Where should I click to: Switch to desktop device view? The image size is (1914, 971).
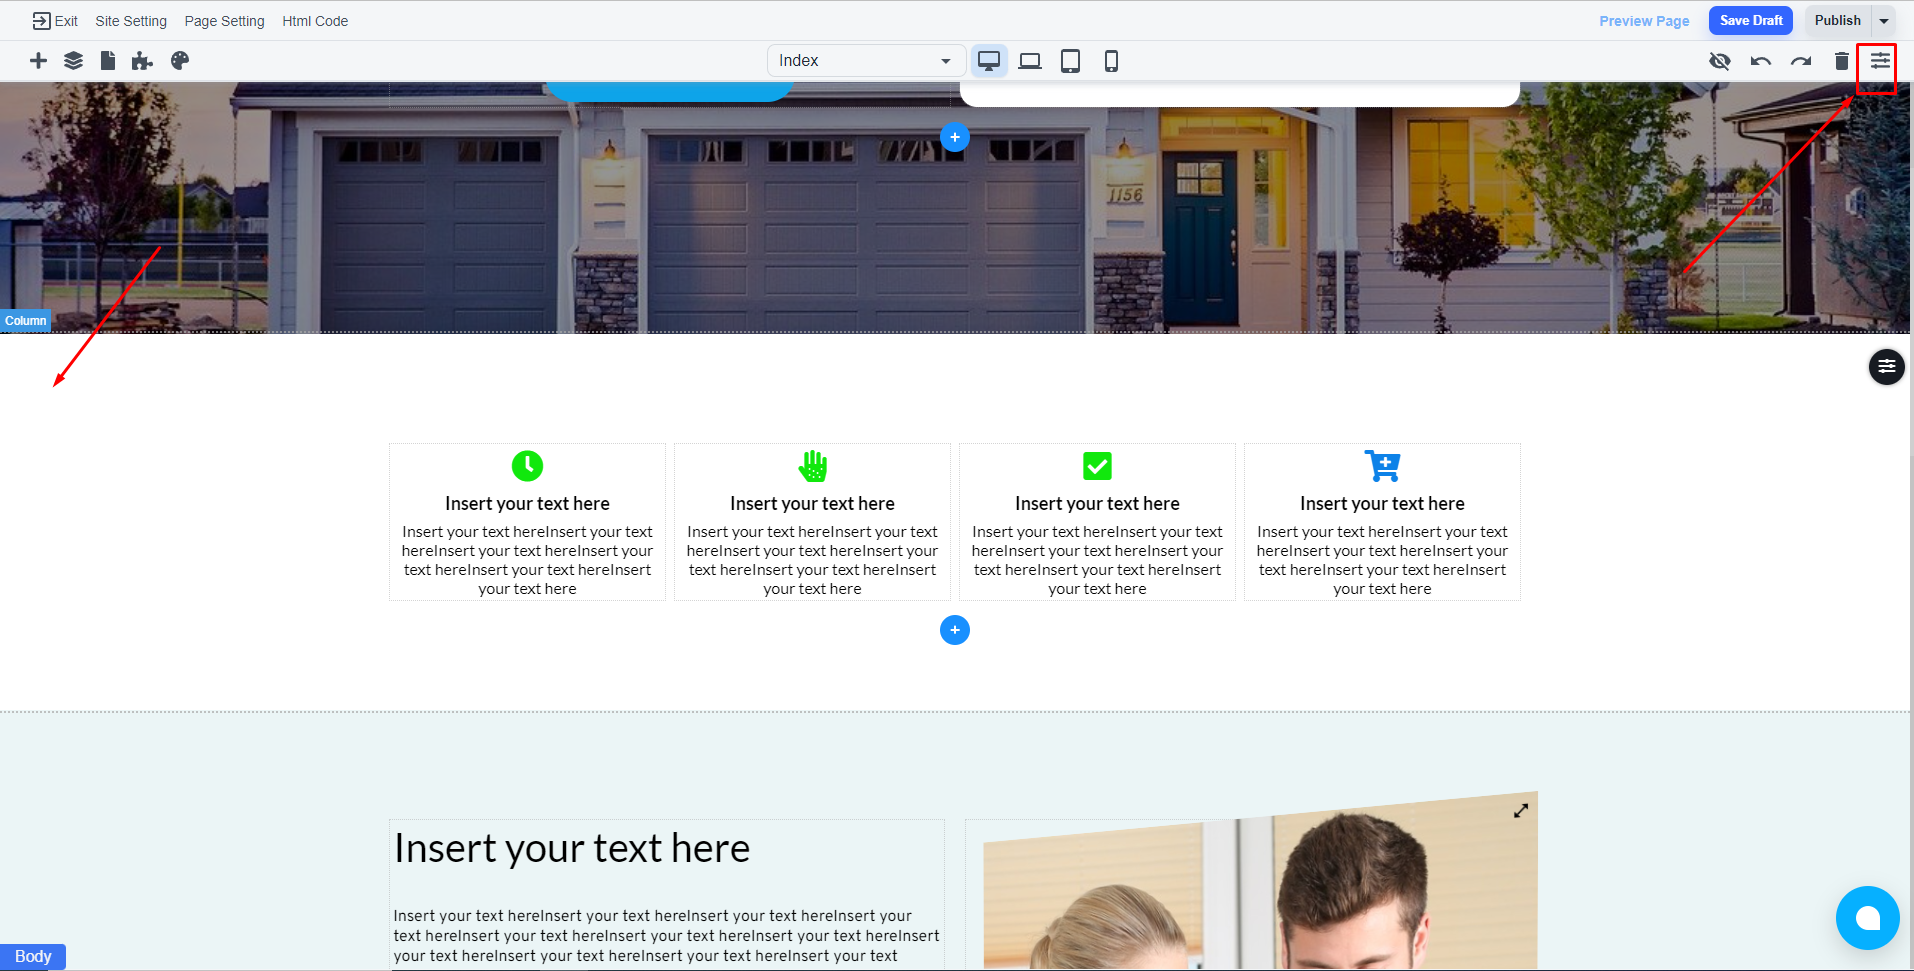point(989,61)
